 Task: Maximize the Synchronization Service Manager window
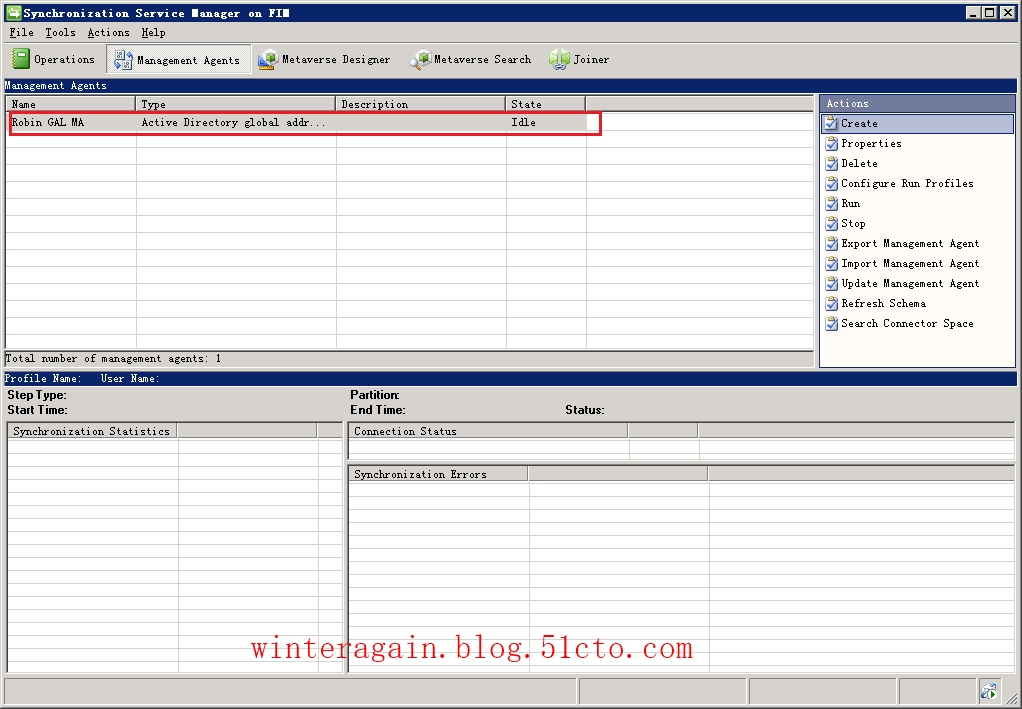pyautogui.click(x=989, y=12)
